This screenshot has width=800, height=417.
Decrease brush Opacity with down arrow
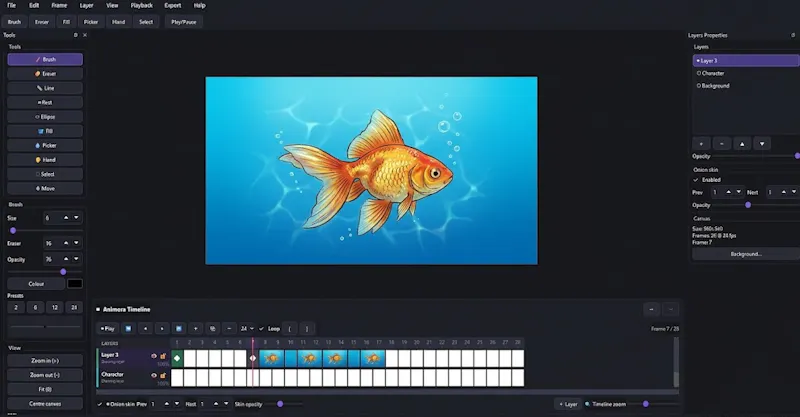click(x=77, y=259)
